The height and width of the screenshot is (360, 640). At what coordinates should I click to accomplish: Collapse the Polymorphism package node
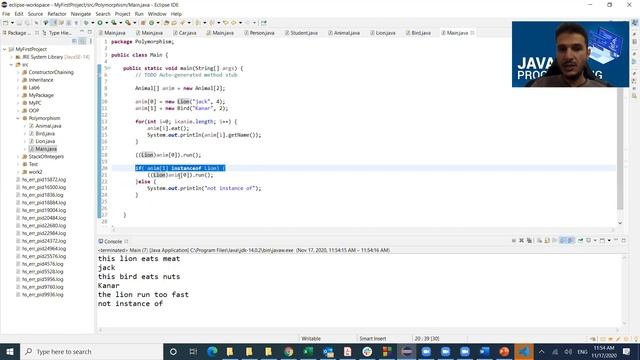pyautogui.click(x=18, y=118)
